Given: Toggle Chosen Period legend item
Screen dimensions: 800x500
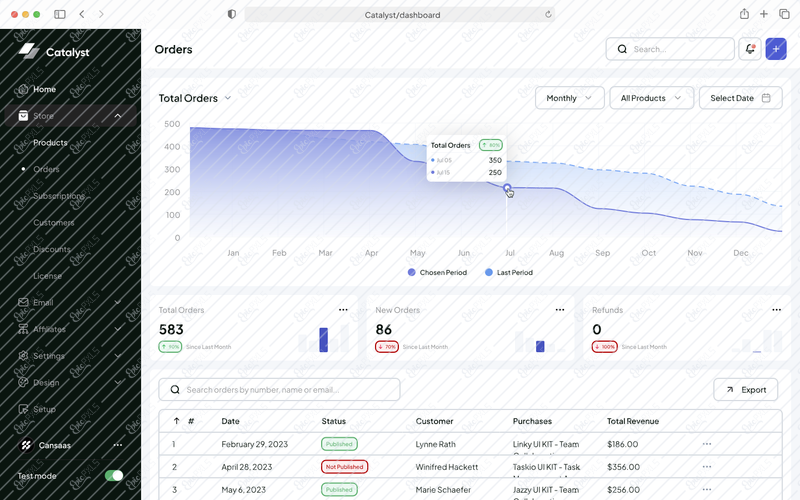Looking at the screenshot, I should (437, 272).
